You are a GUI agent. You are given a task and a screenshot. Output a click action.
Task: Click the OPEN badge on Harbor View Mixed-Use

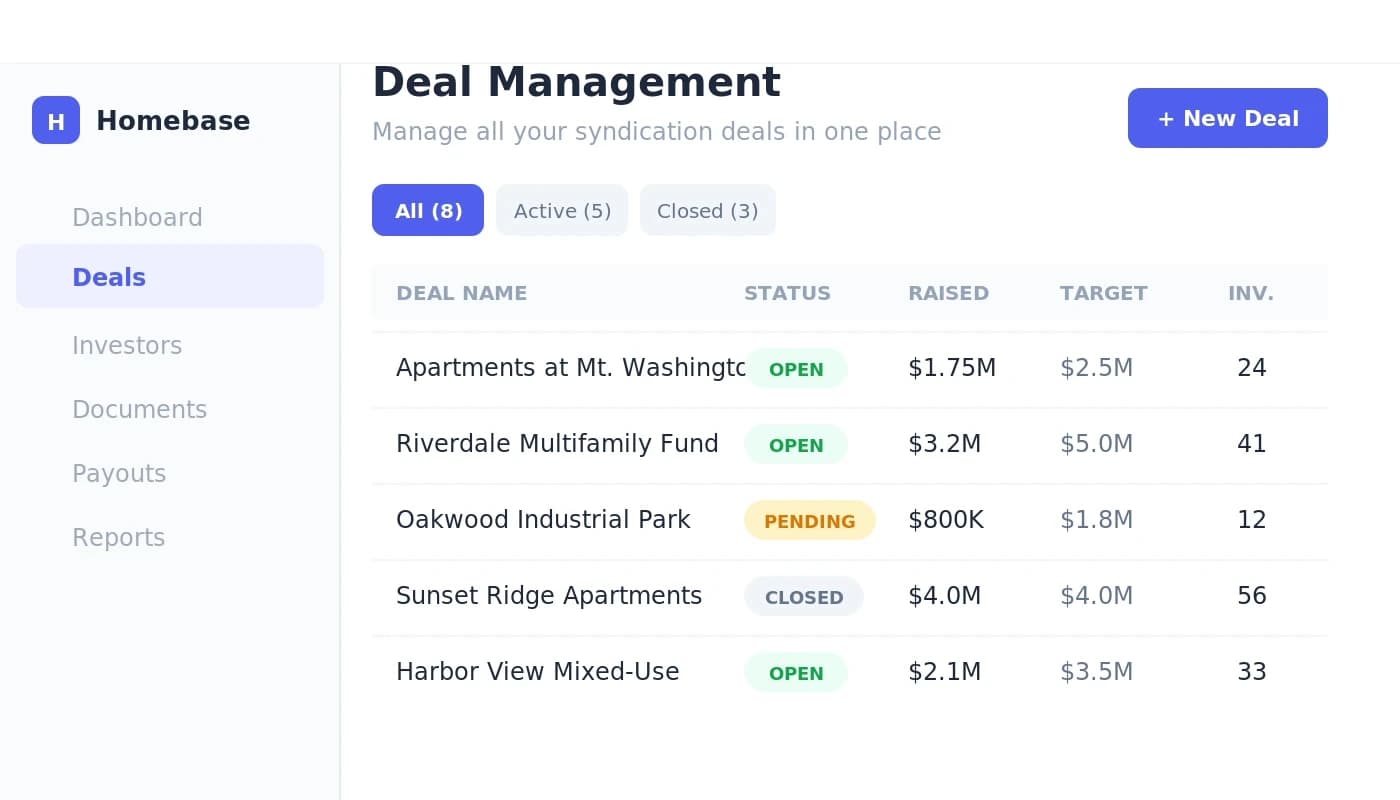[796, 672]
